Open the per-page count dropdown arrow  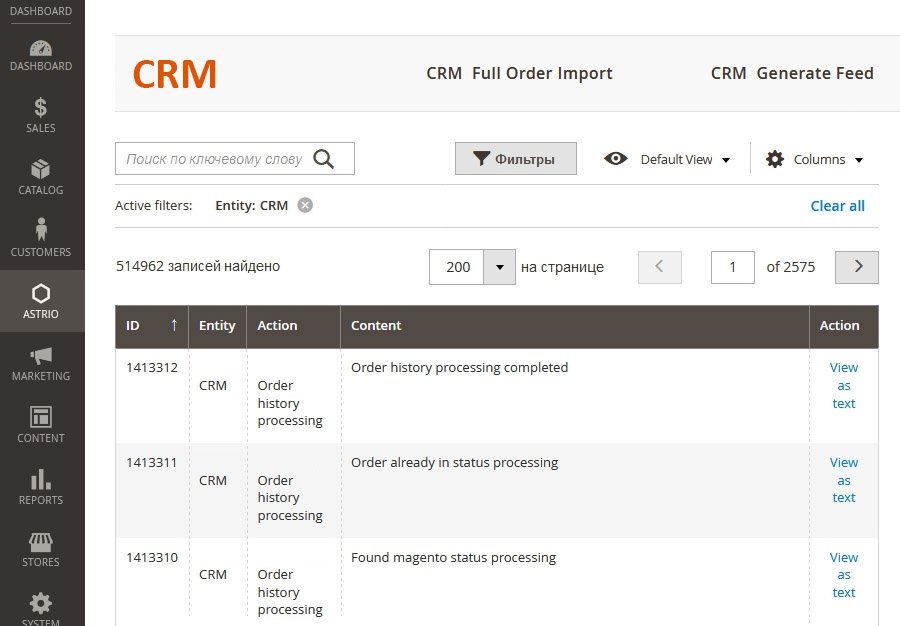pos(499,267)
